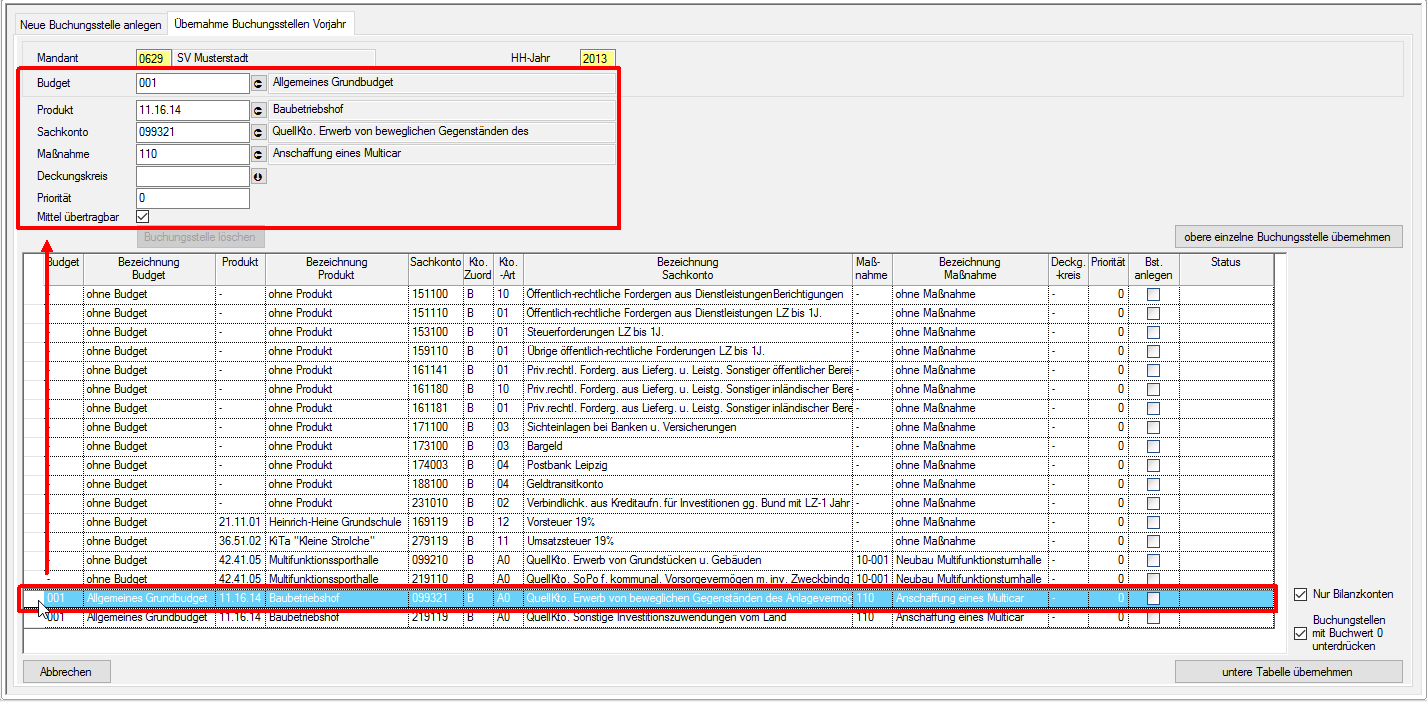Screen dimensions: 1427x702
Task: Click the Deckungskreis info icon
Action: tap(258, 177)
